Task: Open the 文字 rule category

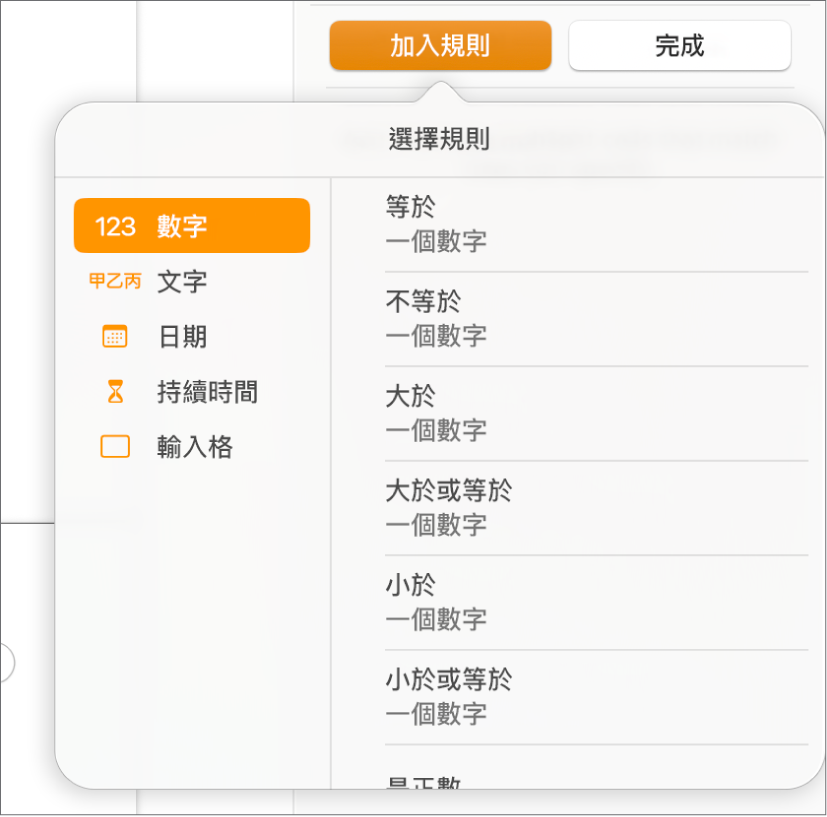Action: point(180,281)
